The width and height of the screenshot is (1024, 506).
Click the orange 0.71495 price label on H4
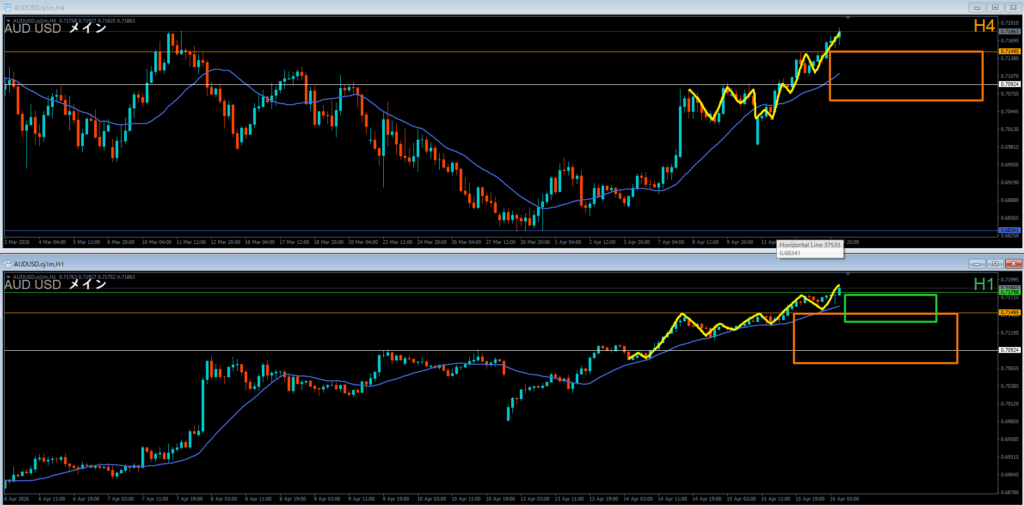[1009, 51]
